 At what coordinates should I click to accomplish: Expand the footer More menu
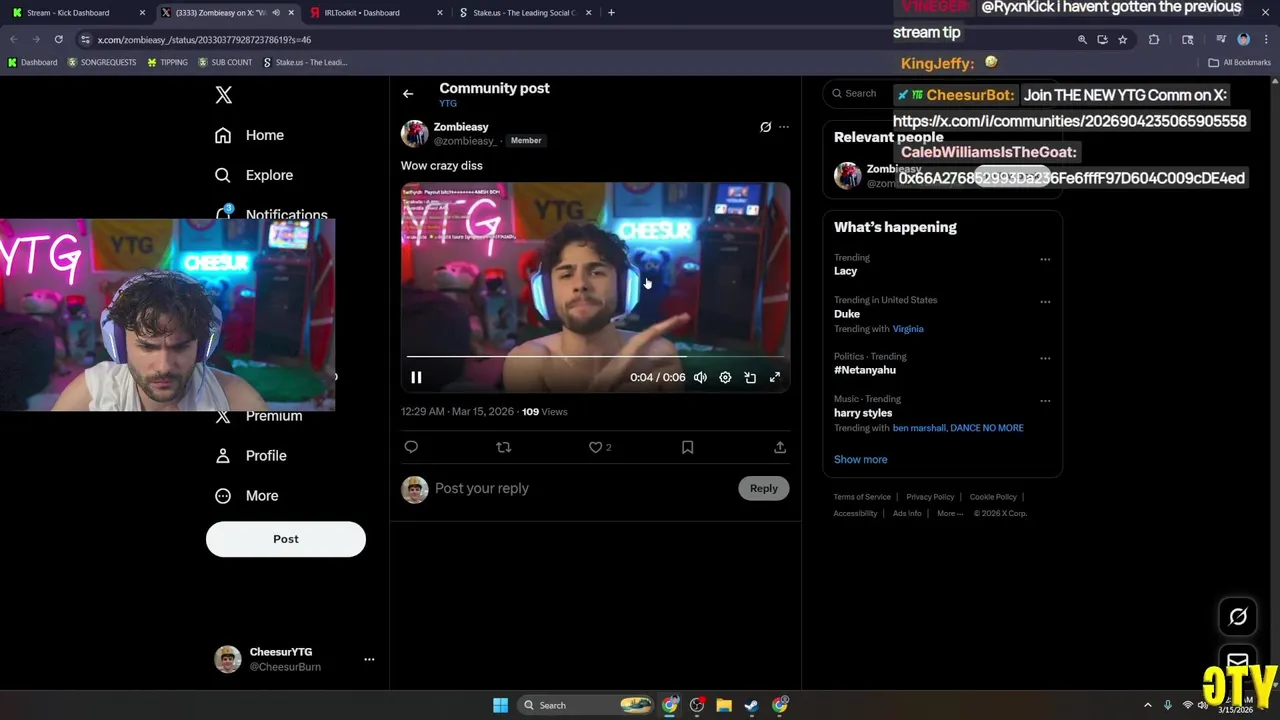(950, 514)
